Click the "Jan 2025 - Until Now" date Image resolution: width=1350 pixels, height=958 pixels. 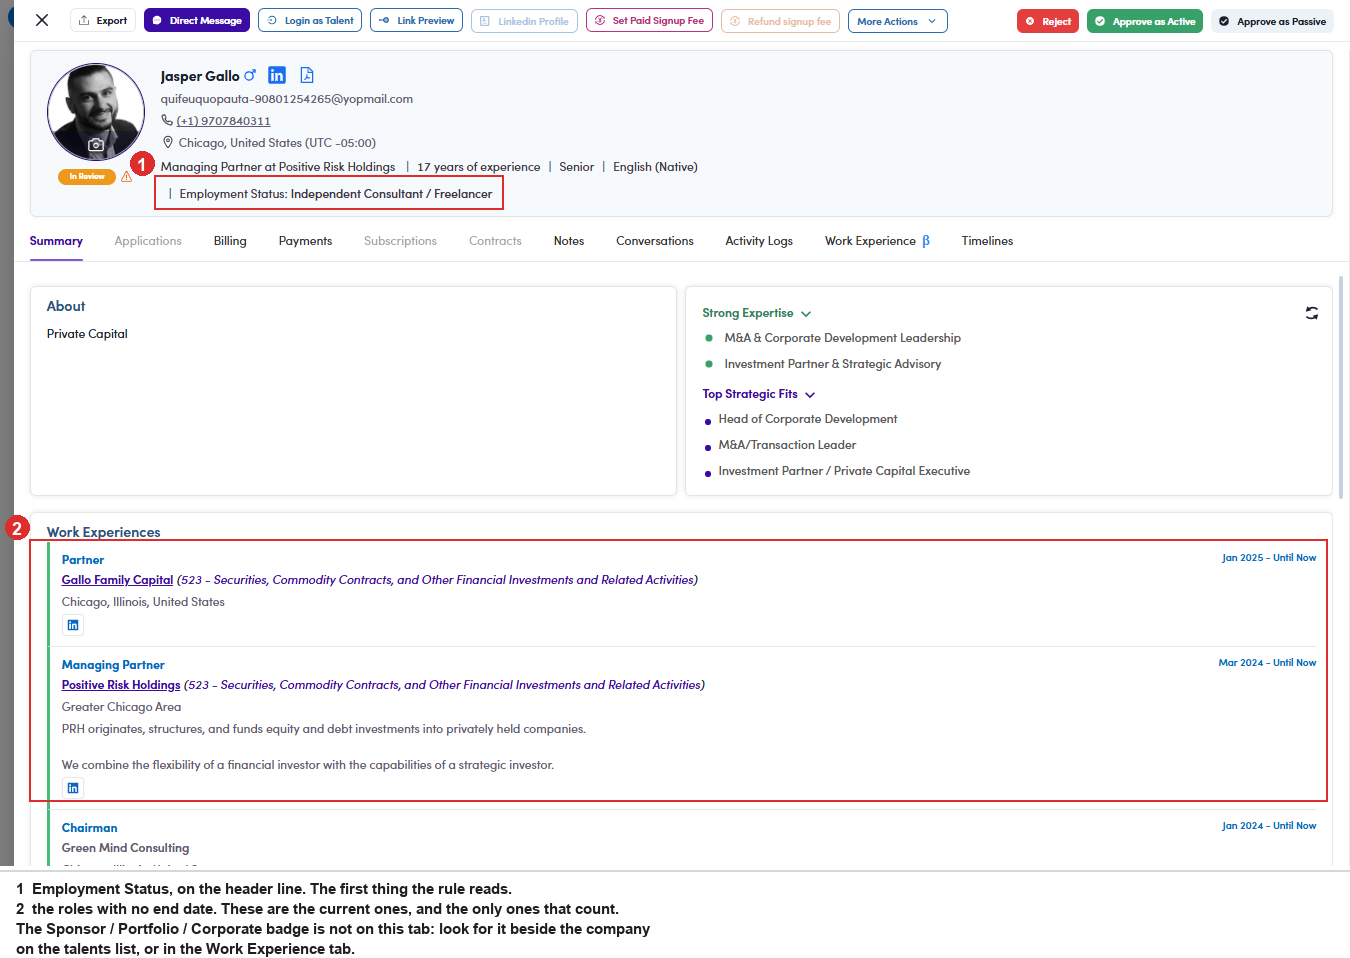tap(1269, 558)
